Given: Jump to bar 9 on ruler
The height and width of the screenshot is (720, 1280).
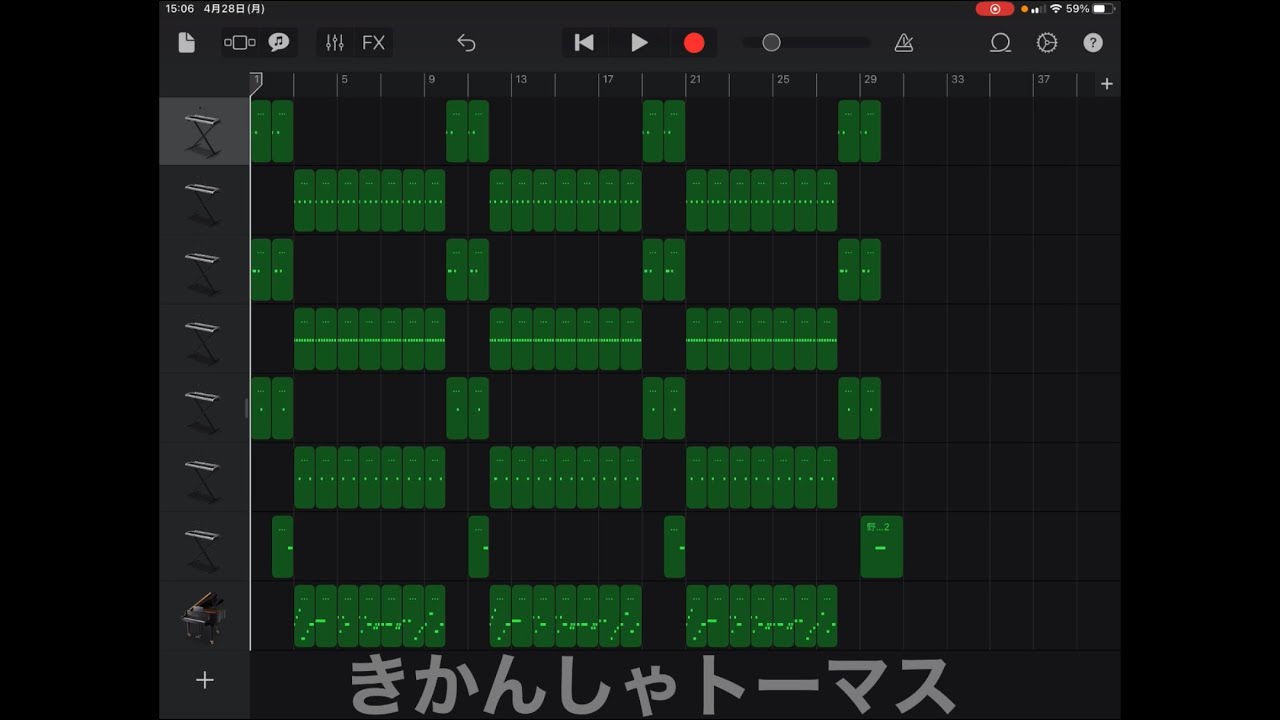Looking at the screenshot, I should point(431,79).
